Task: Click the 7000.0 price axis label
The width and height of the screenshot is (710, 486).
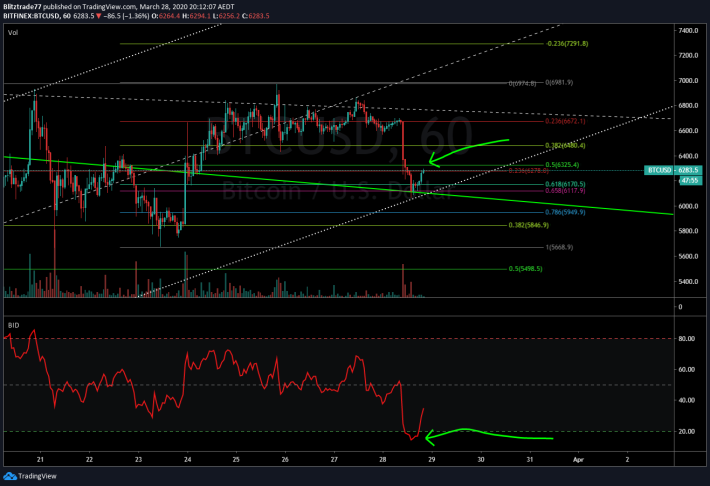Action: pyautogui.click(x=688, y=81)
